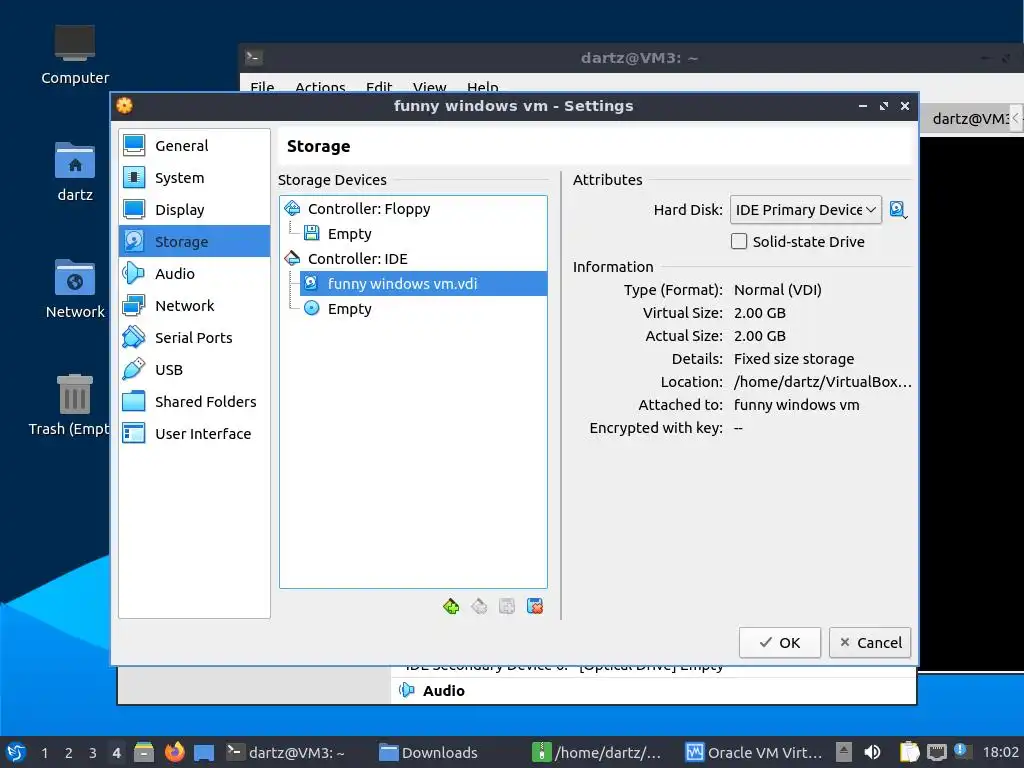Click the network connection tray icon
Screen dimensions: 1024x768
(936, 752)
